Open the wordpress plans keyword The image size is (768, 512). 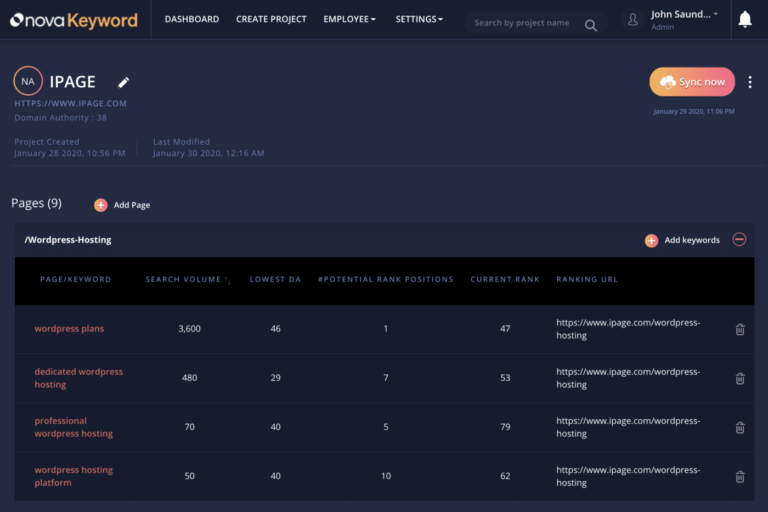pyautogui.click(x=69, y=329)
